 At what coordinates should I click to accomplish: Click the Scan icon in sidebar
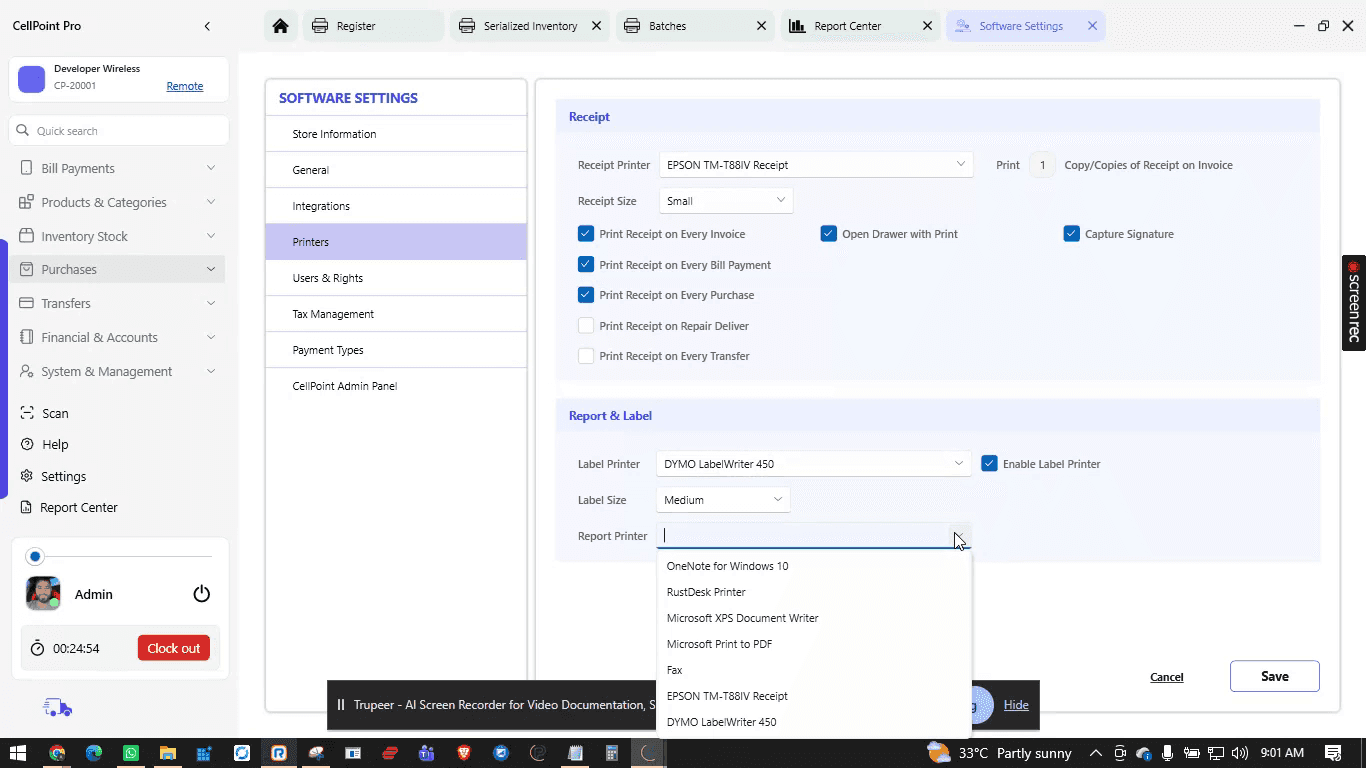tap(27, 413)
